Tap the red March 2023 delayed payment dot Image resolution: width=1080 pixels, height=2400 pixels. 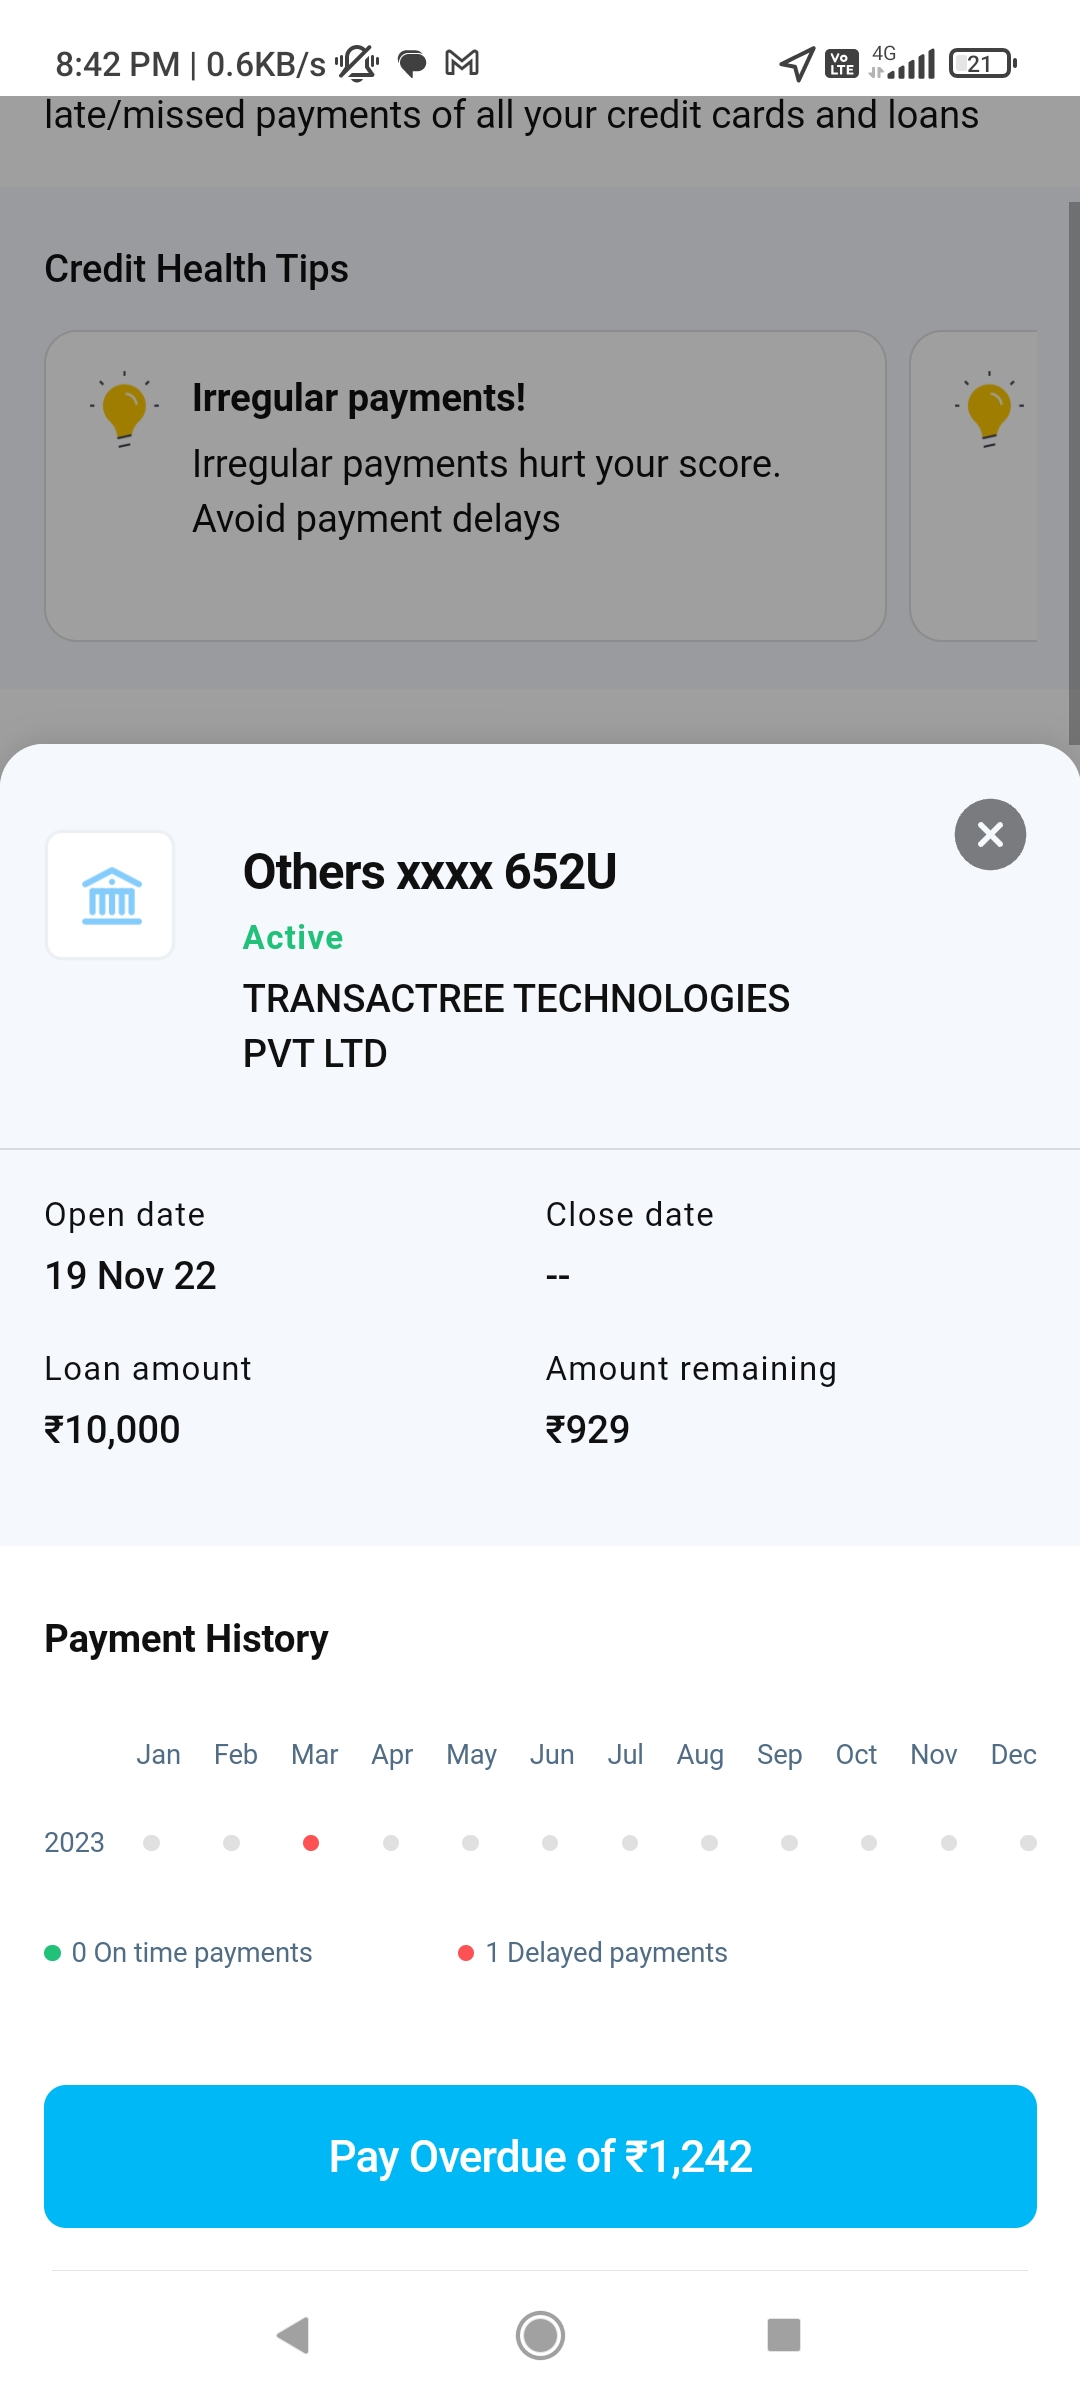click(311, 1843)
